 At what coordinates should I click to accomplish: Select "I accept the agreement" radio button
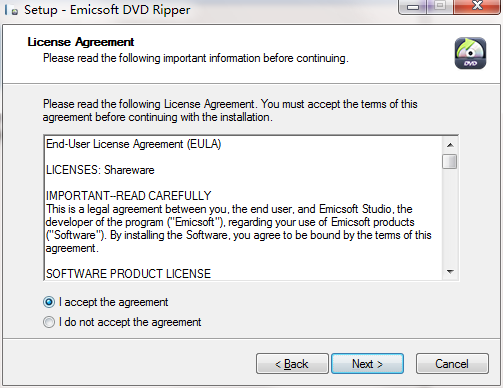tap(49, 302)
